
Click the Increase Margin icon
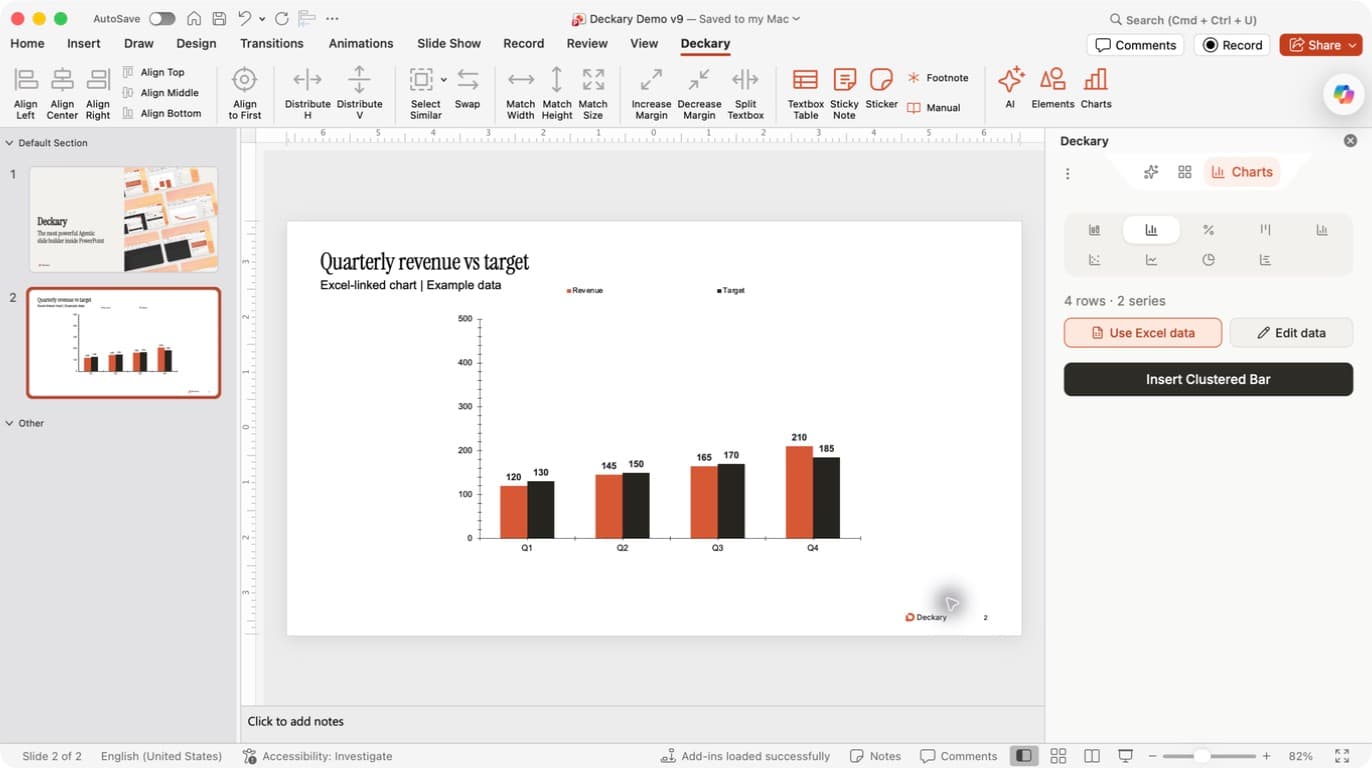(651, 80)
